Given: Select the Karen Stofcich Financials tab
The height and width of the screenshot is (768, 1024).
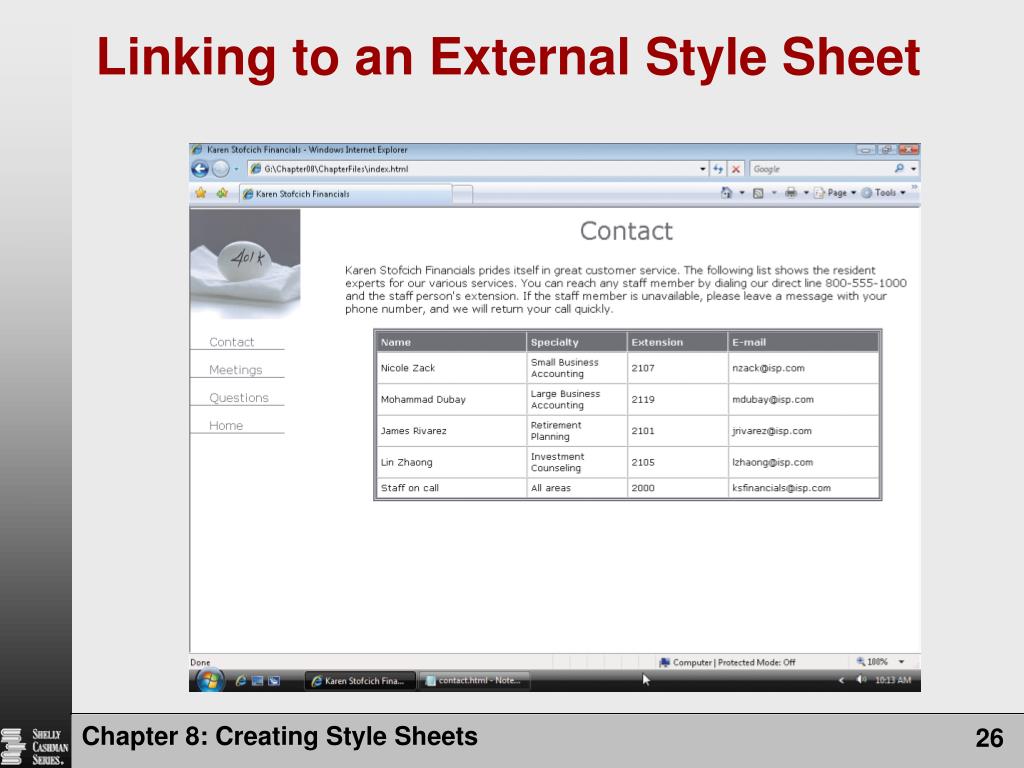Looking at the screenshot, I should coord(345,194).
